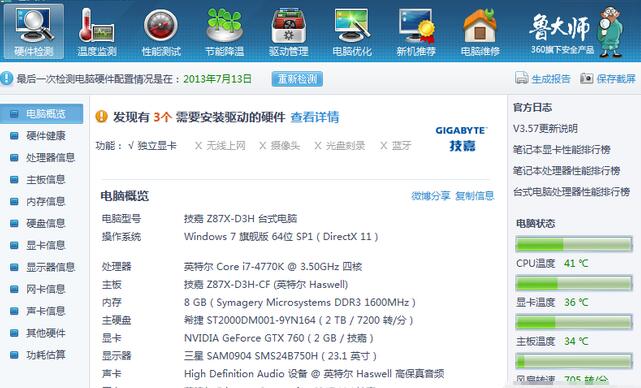641x388 pixels.
Task: Click the 生成报告 document icon
Action: 522,78
